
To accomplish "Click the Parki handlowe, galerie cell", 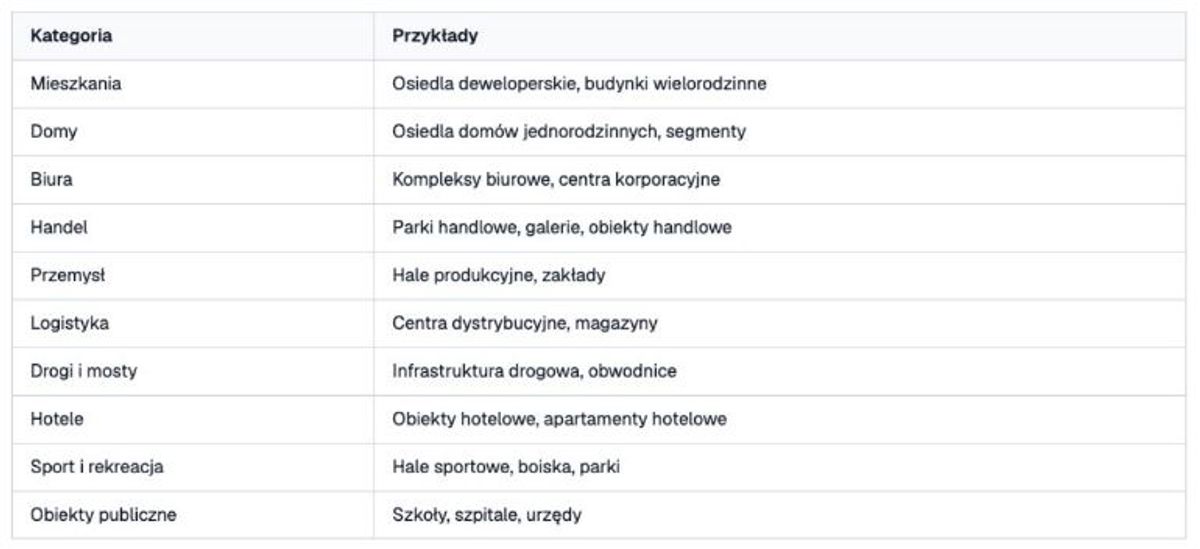I will 780,228.
